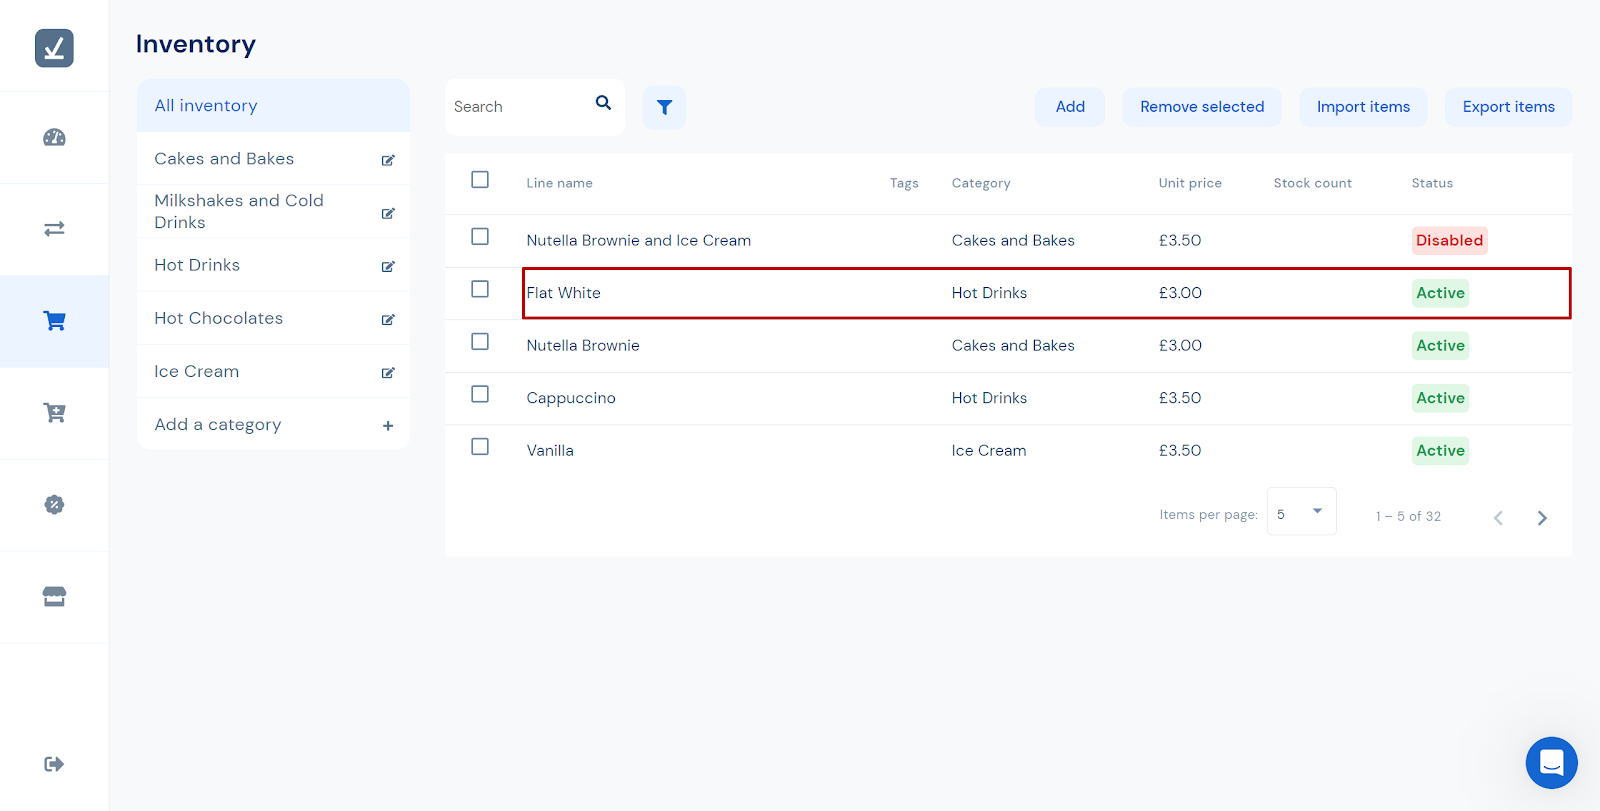The width and height of the screenshot is (1600, 811).
Task: Click the Line name column header
Action: pos(559,183)
